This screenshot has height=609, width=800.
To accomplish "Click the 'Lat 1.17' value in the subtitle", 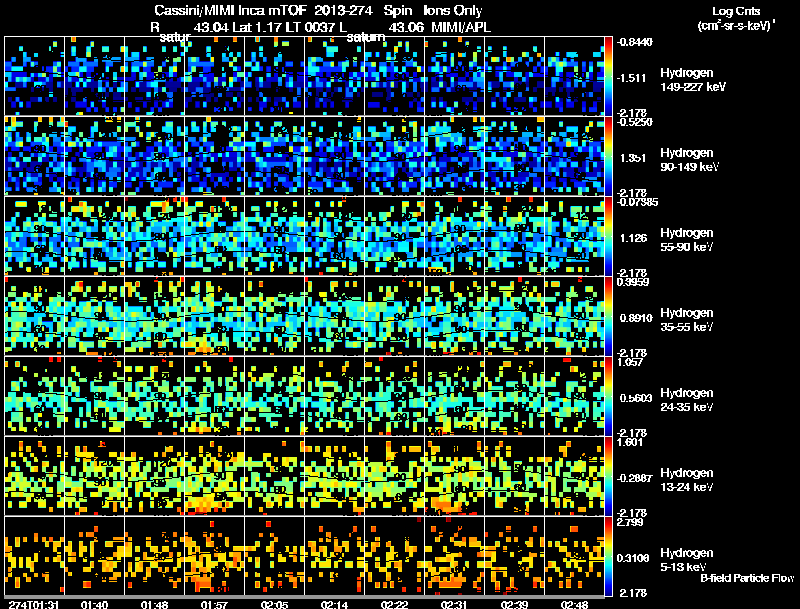I will 255,27.
